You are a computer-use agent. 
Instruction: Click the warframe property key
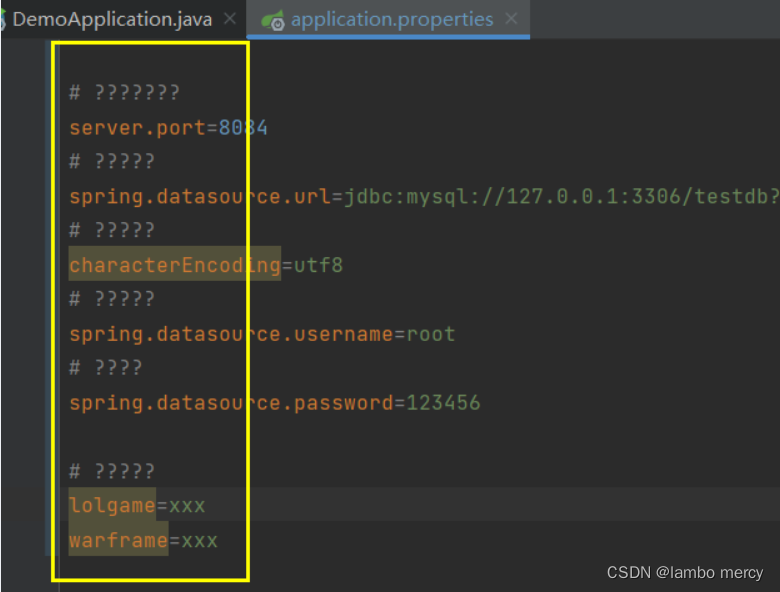coord(118,540)
